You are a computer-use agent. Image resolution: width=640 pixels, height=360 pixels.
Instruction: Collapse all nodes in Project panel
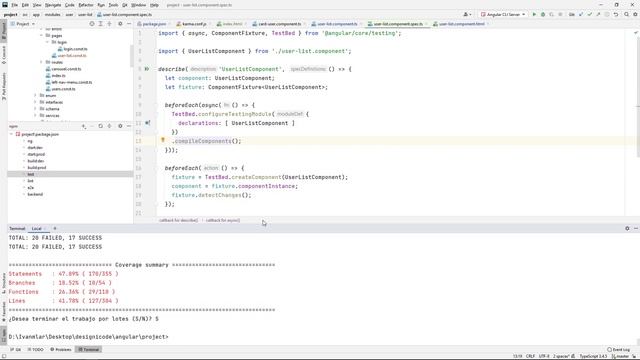pyautogui.click(x=109, y=24)
